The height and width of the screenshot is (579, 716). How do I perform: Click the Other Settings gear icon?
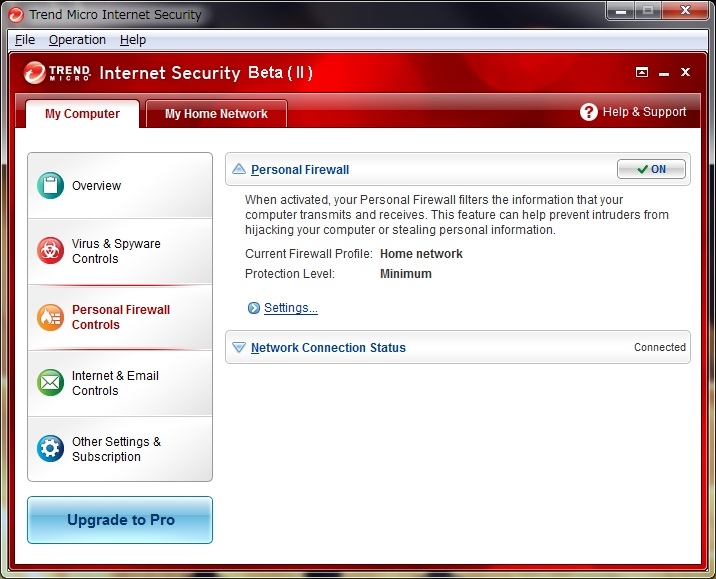click(x=50, y=448)
